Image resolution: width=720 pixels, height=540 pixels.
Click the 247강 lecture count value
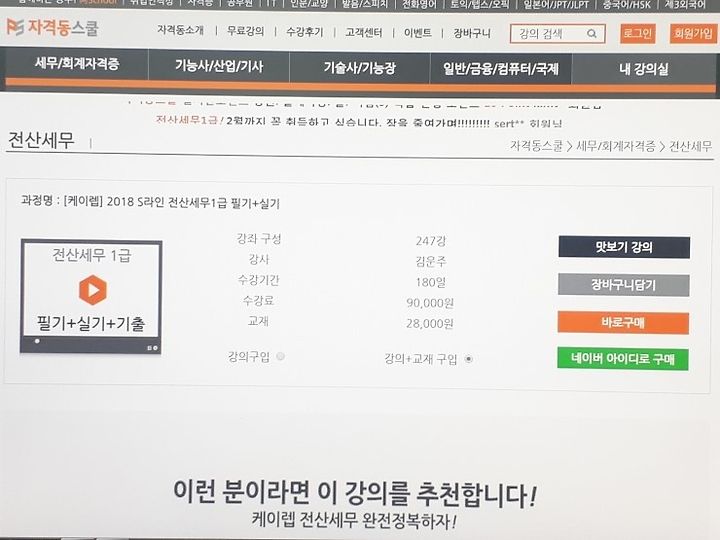(430, 241)
